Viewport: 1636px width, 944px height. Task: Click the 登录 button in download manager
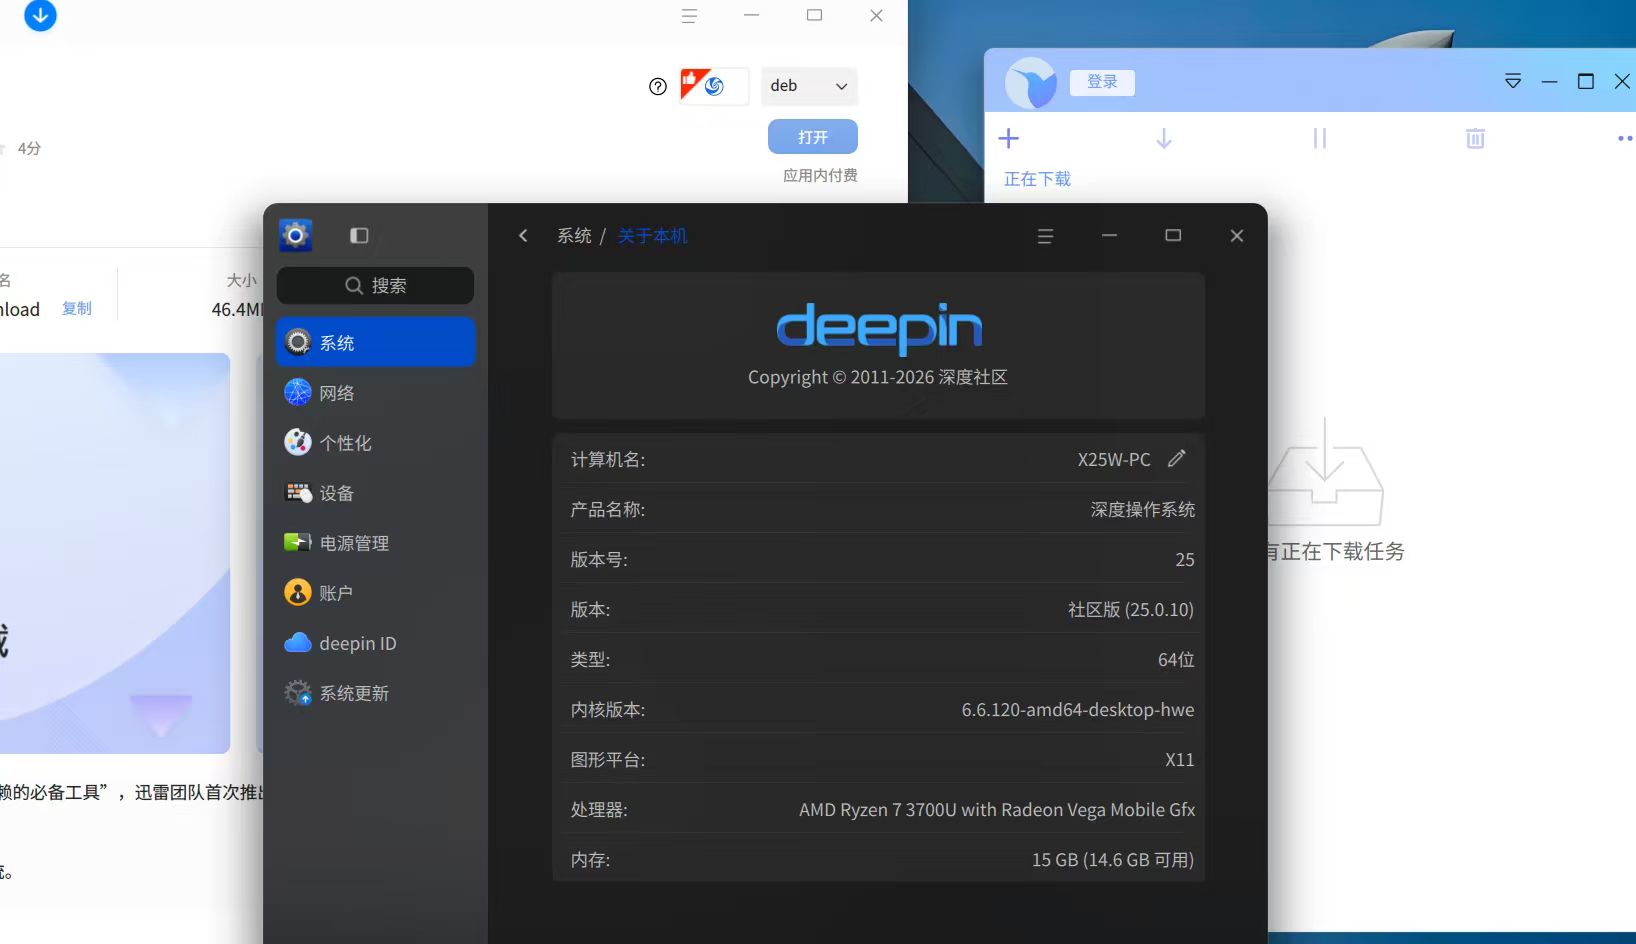(1102, 82)
